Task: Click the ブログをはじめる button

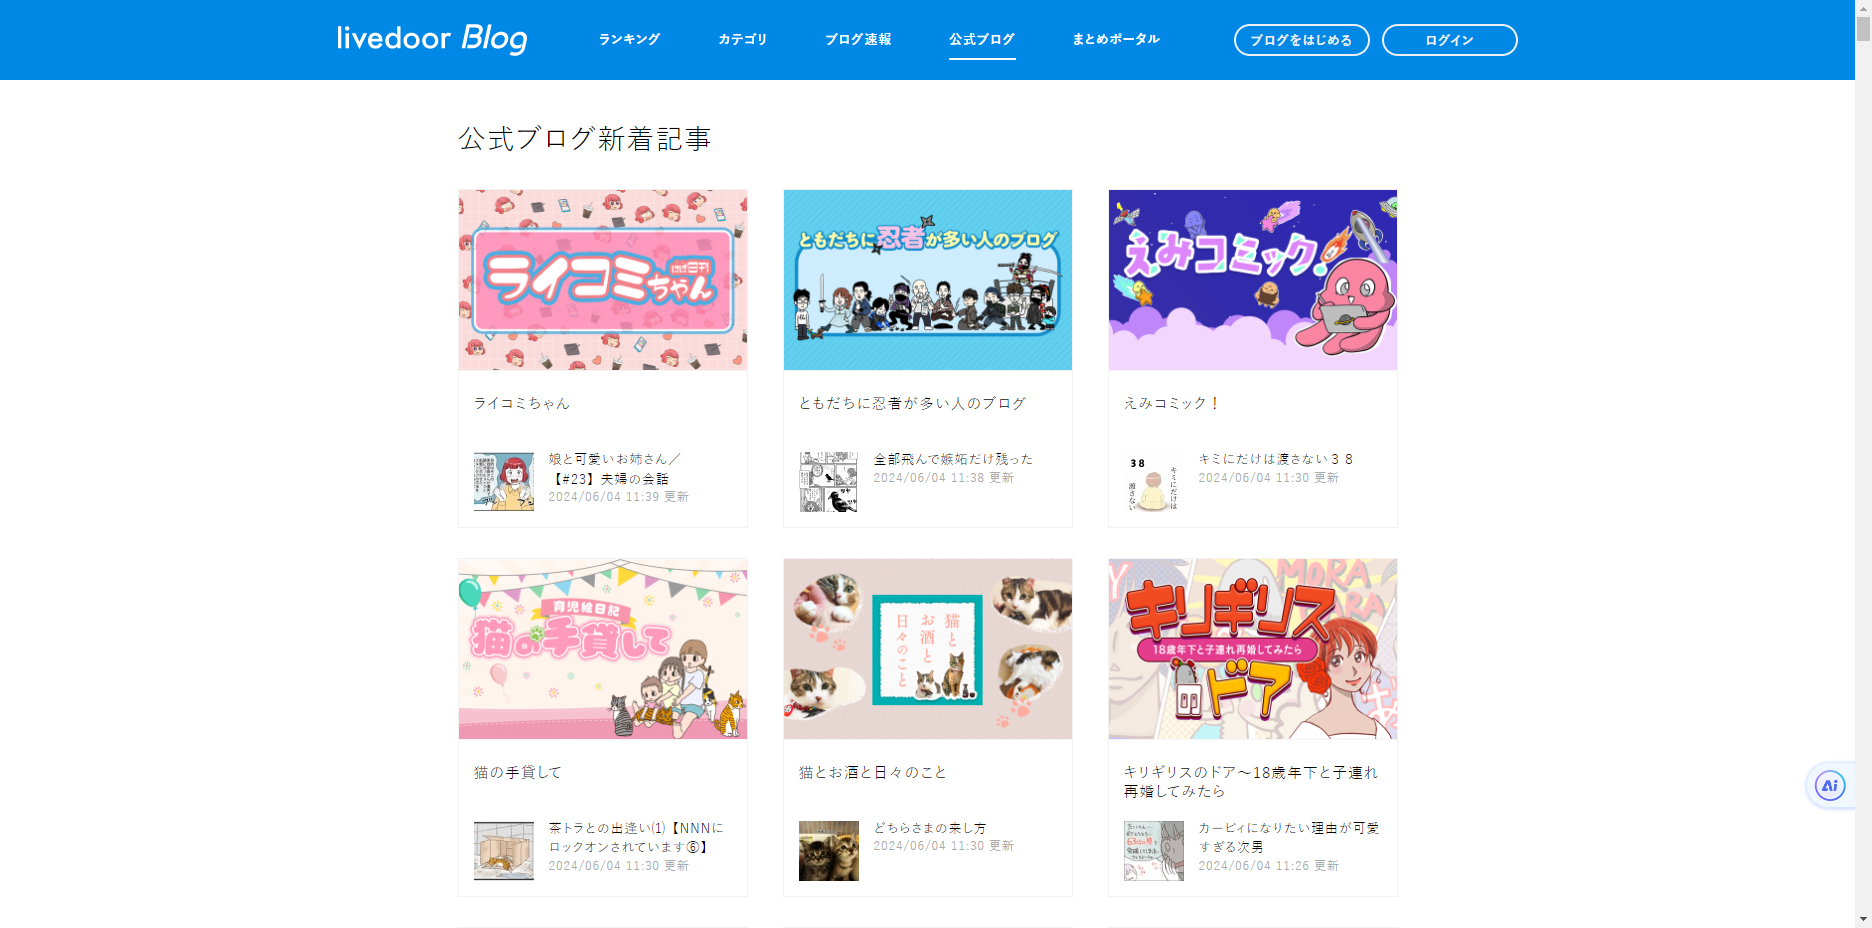Action: pos(1302,40)
